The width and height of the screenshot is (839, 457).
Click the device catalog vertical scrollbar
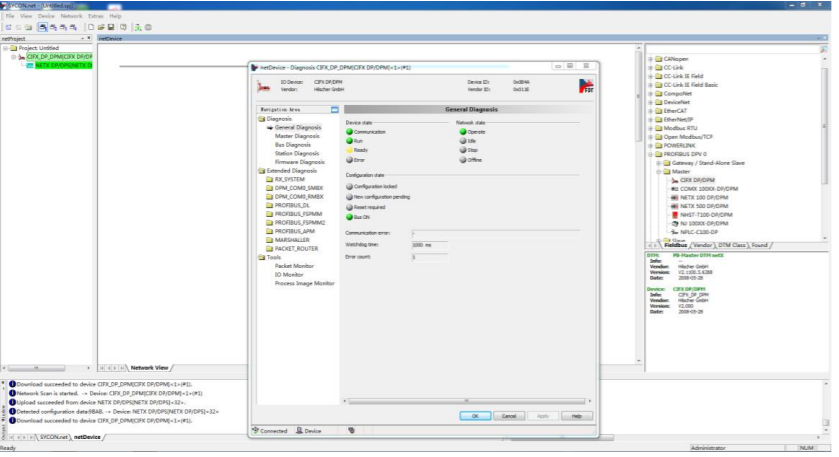(x=824, y=126)
